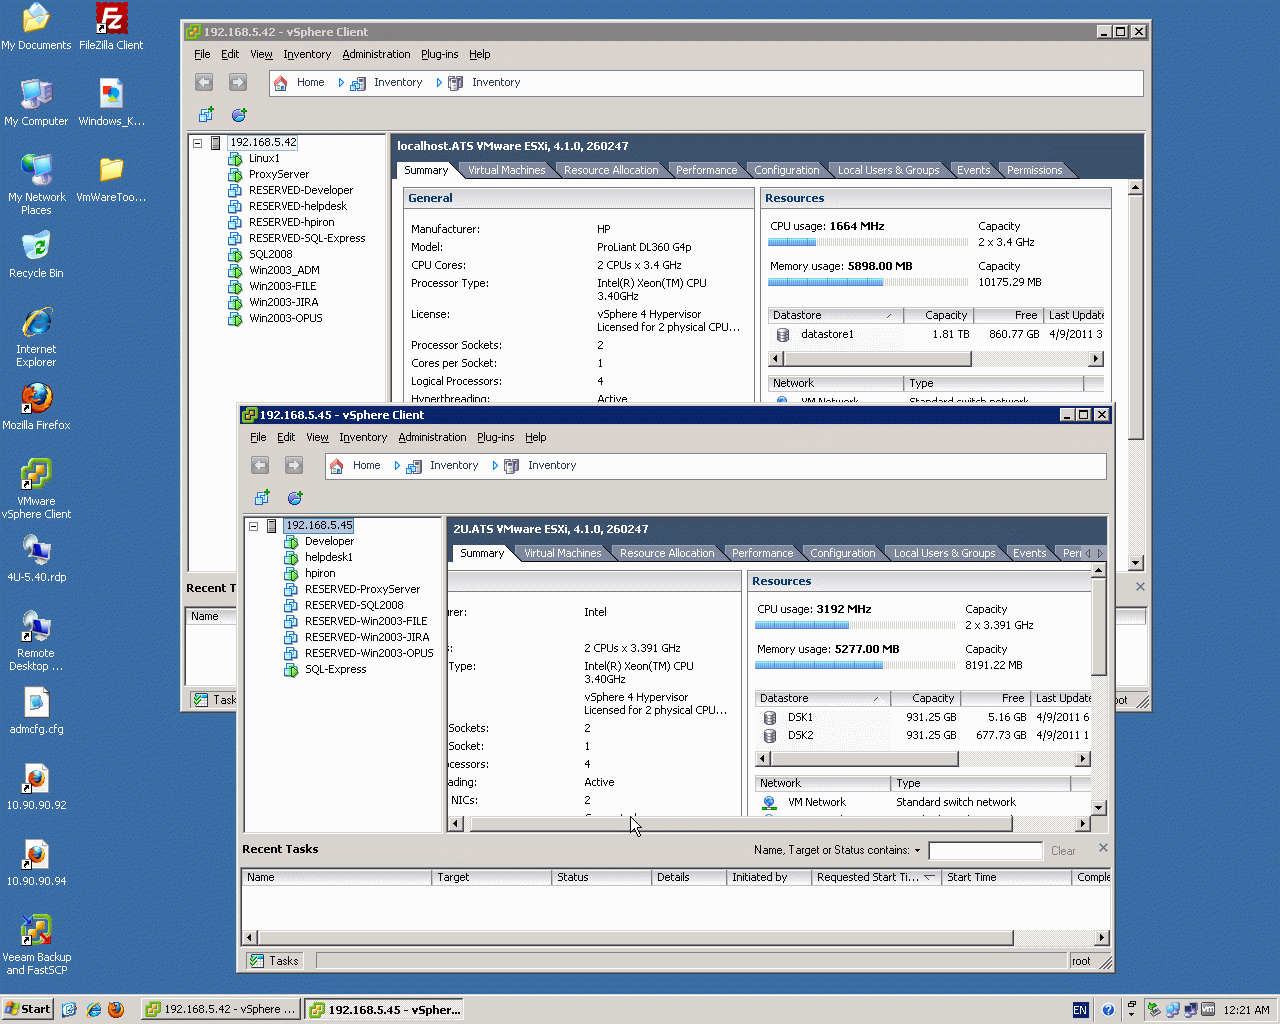Open Remote Desktop shortcut on desktop
Viewport: 1280px width, 1024px height.
[36, 641]
